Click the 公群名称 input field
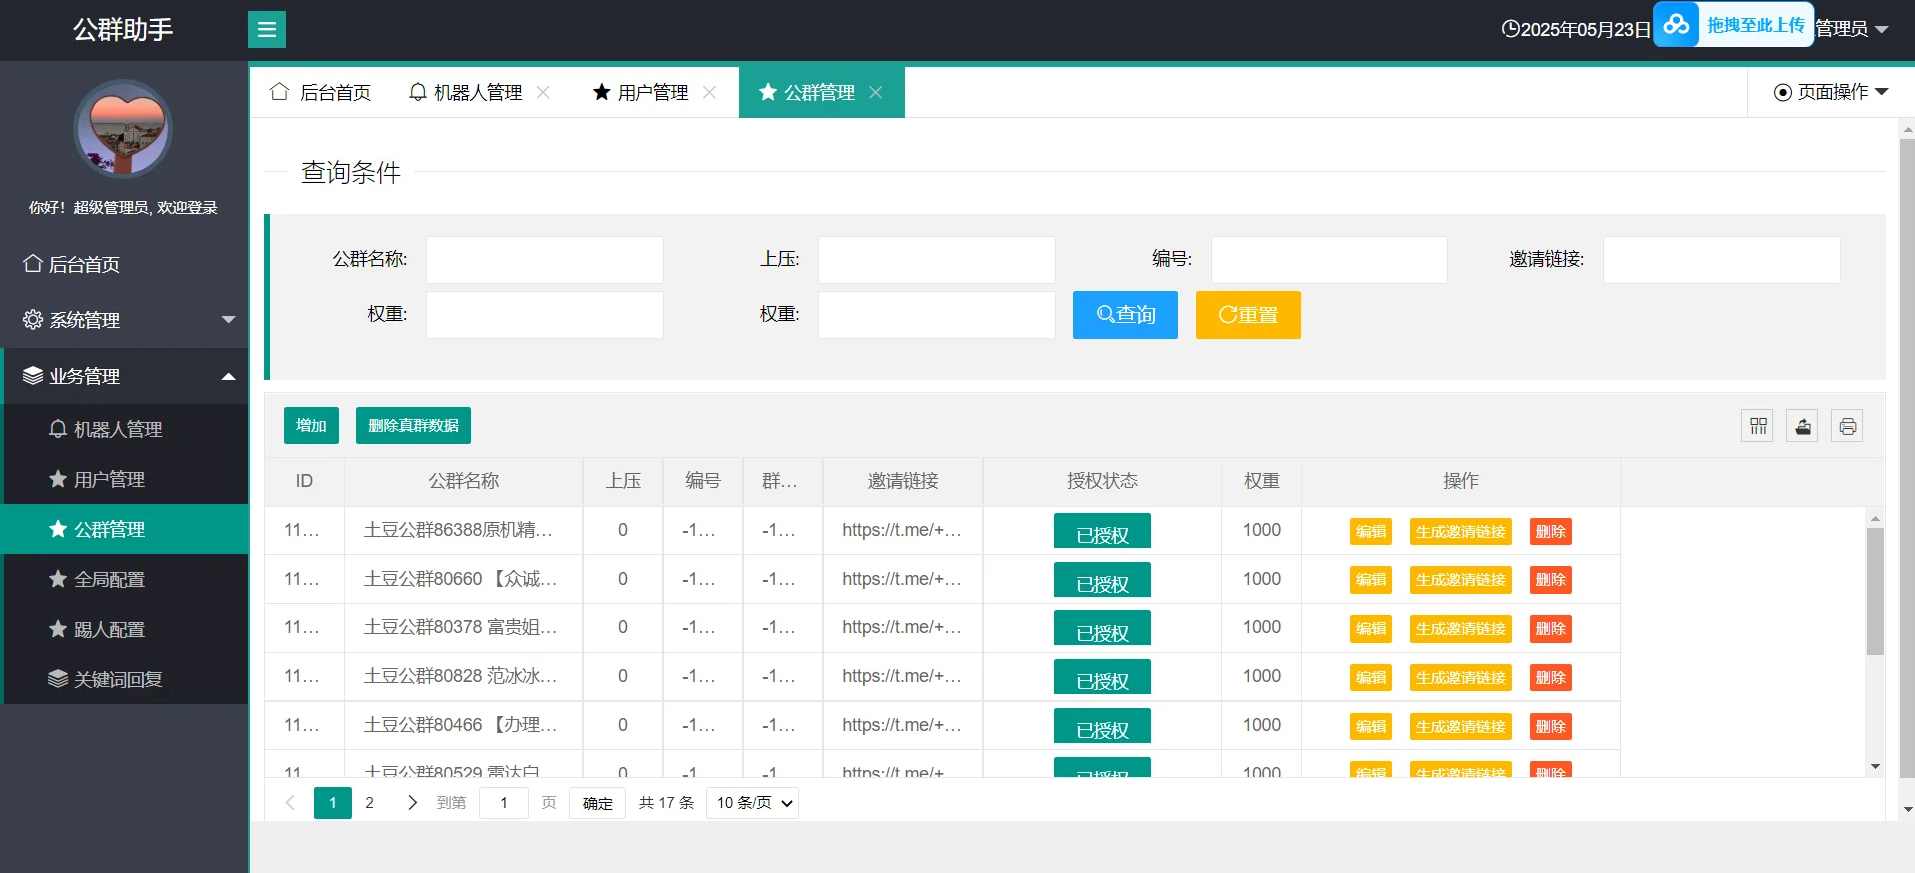Image resolution: width=1915 pixels, height=873 pixels. tap(544, 260)
